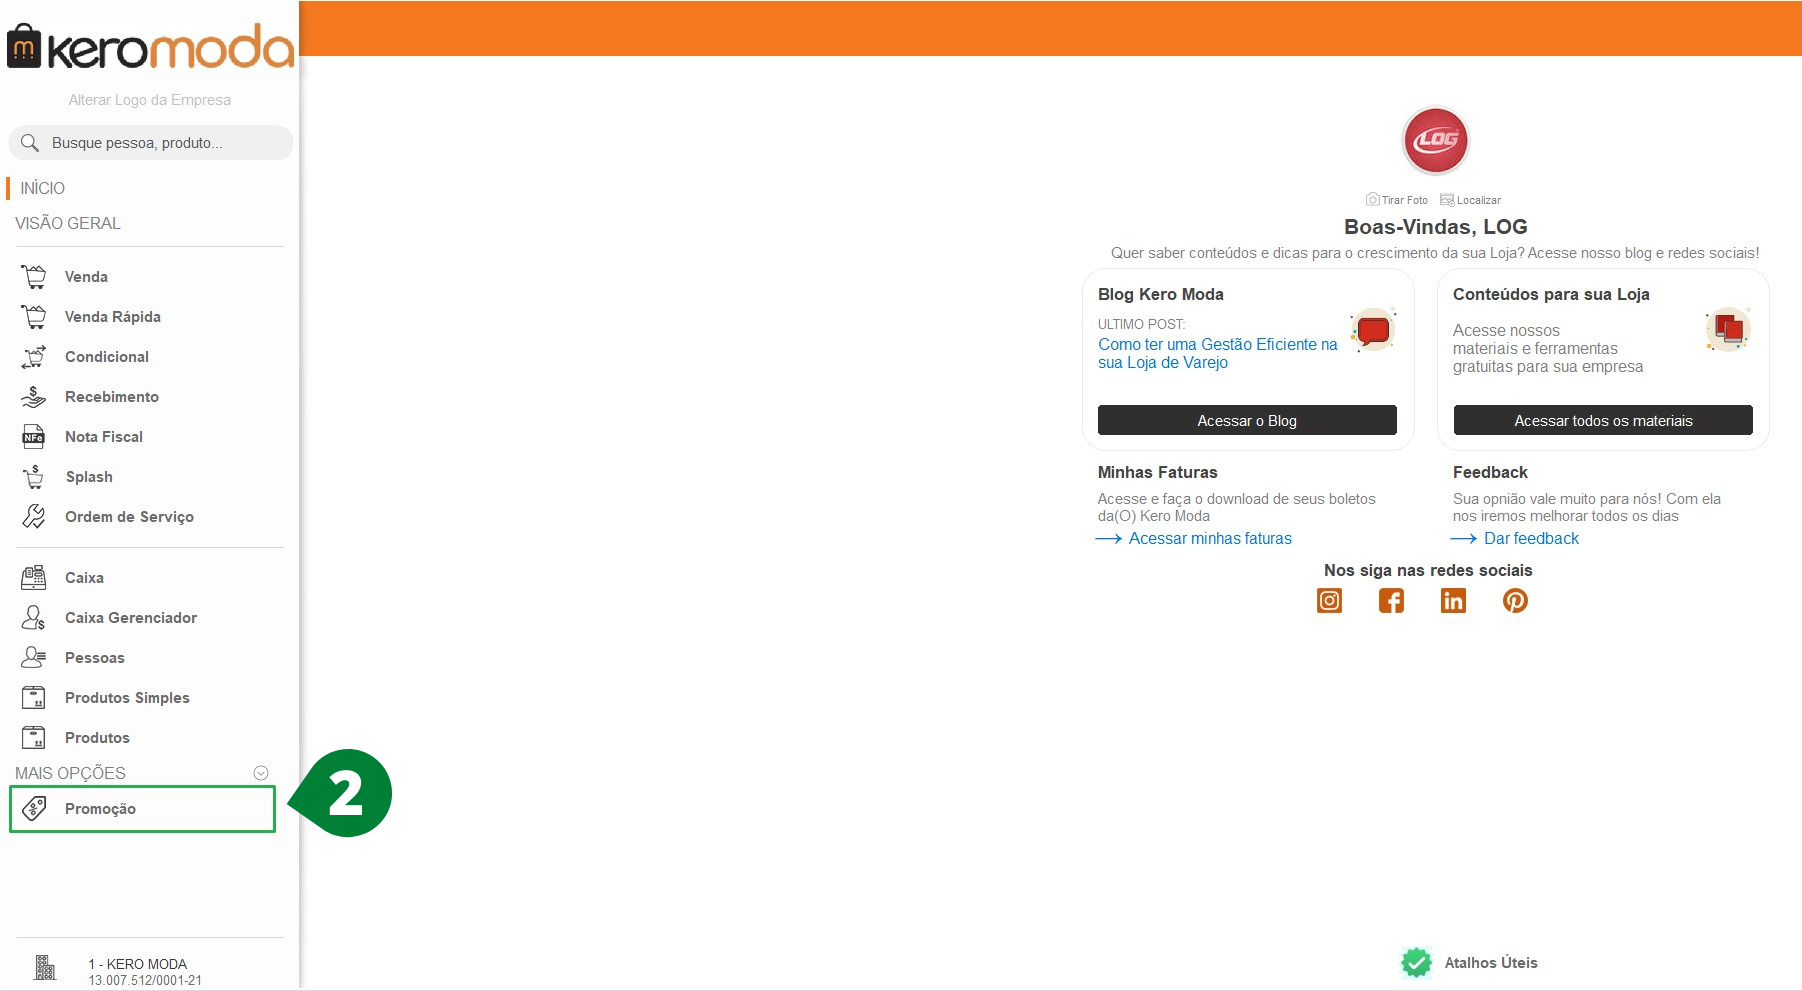Focus the Busque pessoa, produto search field

pyautogui.click(x=150, y=143)
